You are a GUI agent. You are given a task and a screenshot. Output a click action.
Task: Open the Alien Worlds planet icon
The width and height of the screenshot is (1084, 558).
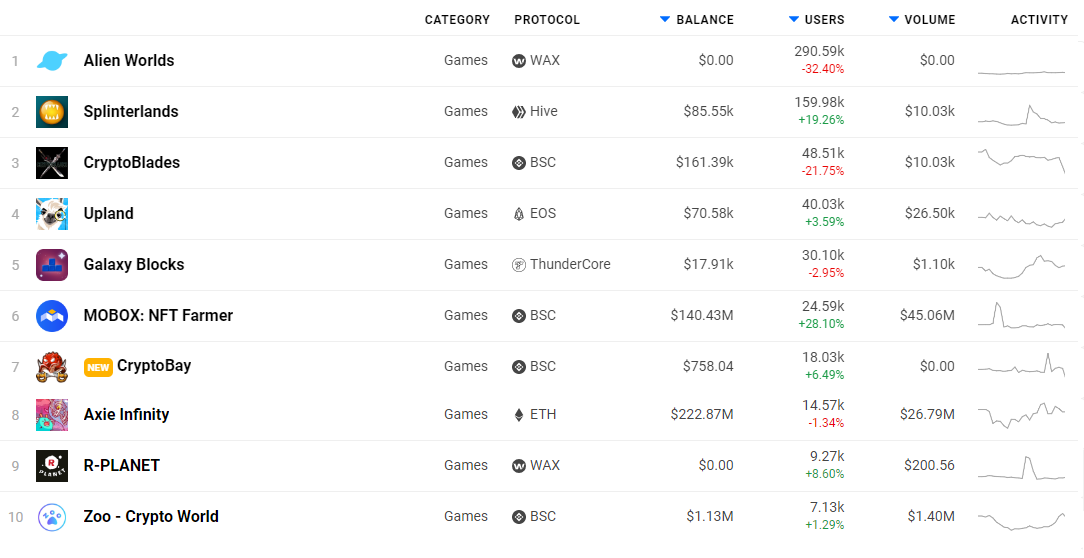tap(52, 61)
